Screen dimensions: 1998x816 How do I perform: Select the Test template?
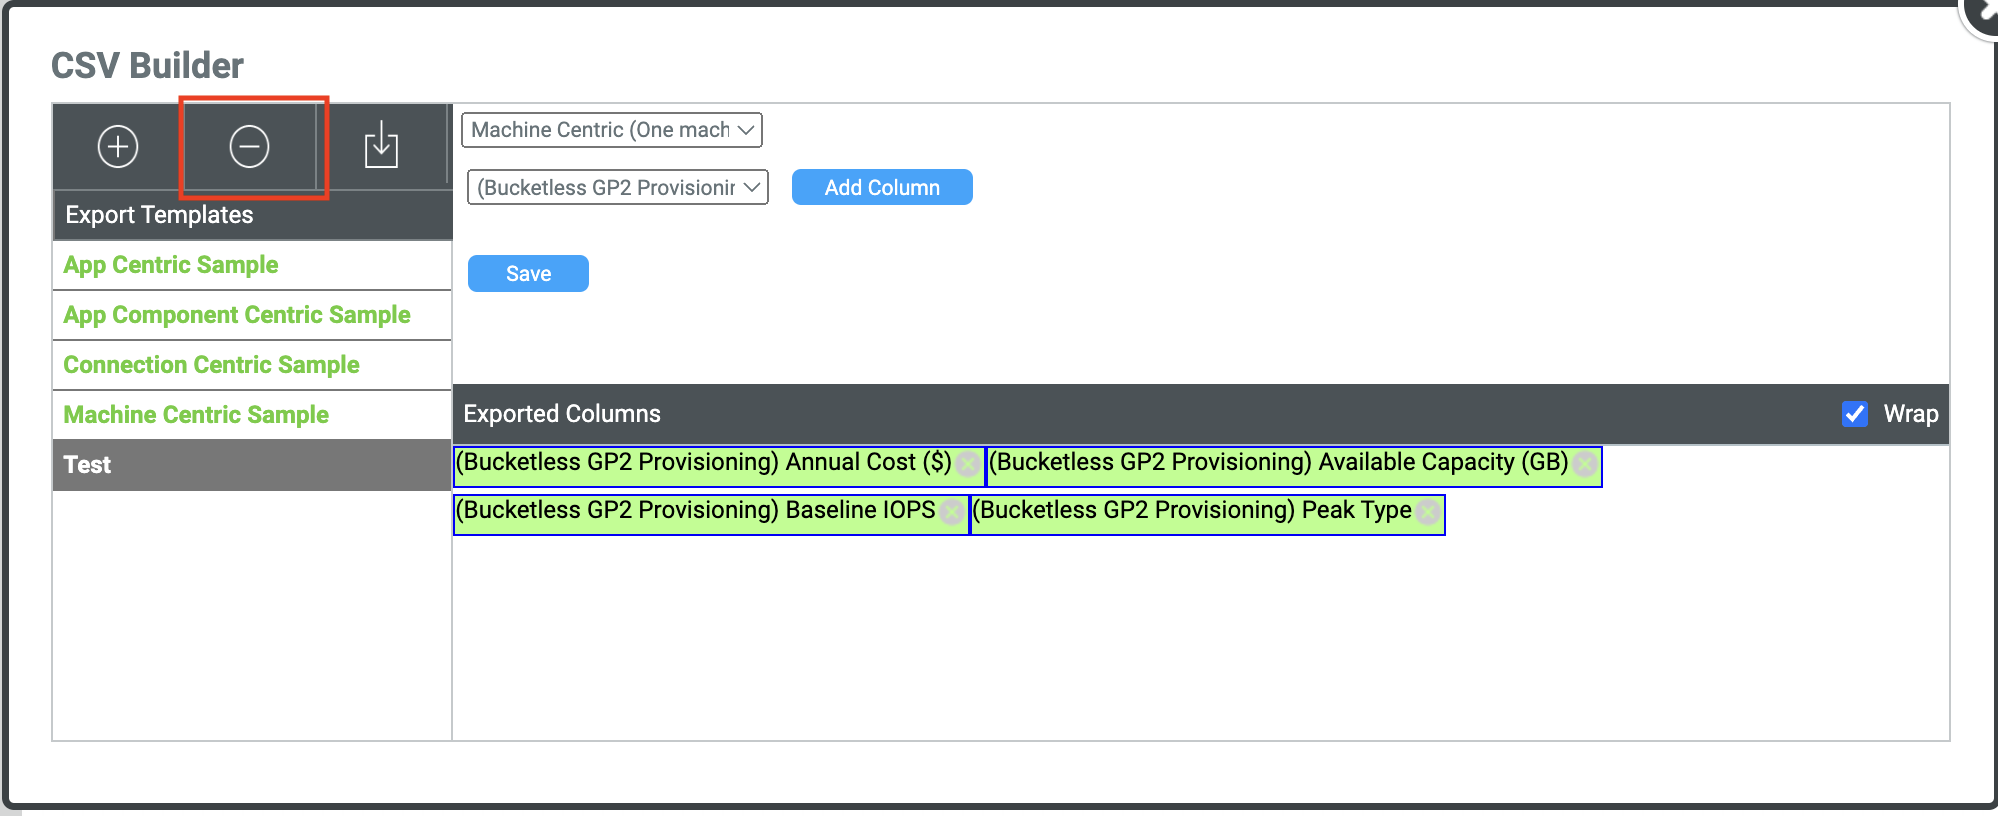88,465
